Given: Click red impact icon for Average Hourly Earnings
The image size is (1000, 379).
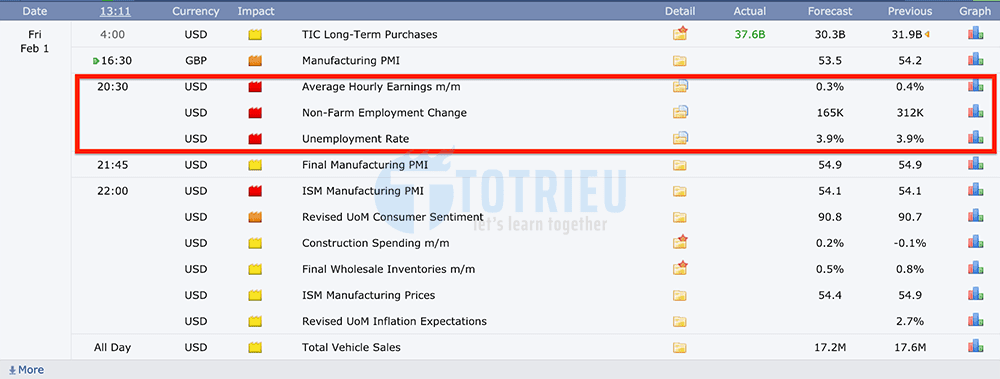Looking at the screenshot, I should (256, 87).
